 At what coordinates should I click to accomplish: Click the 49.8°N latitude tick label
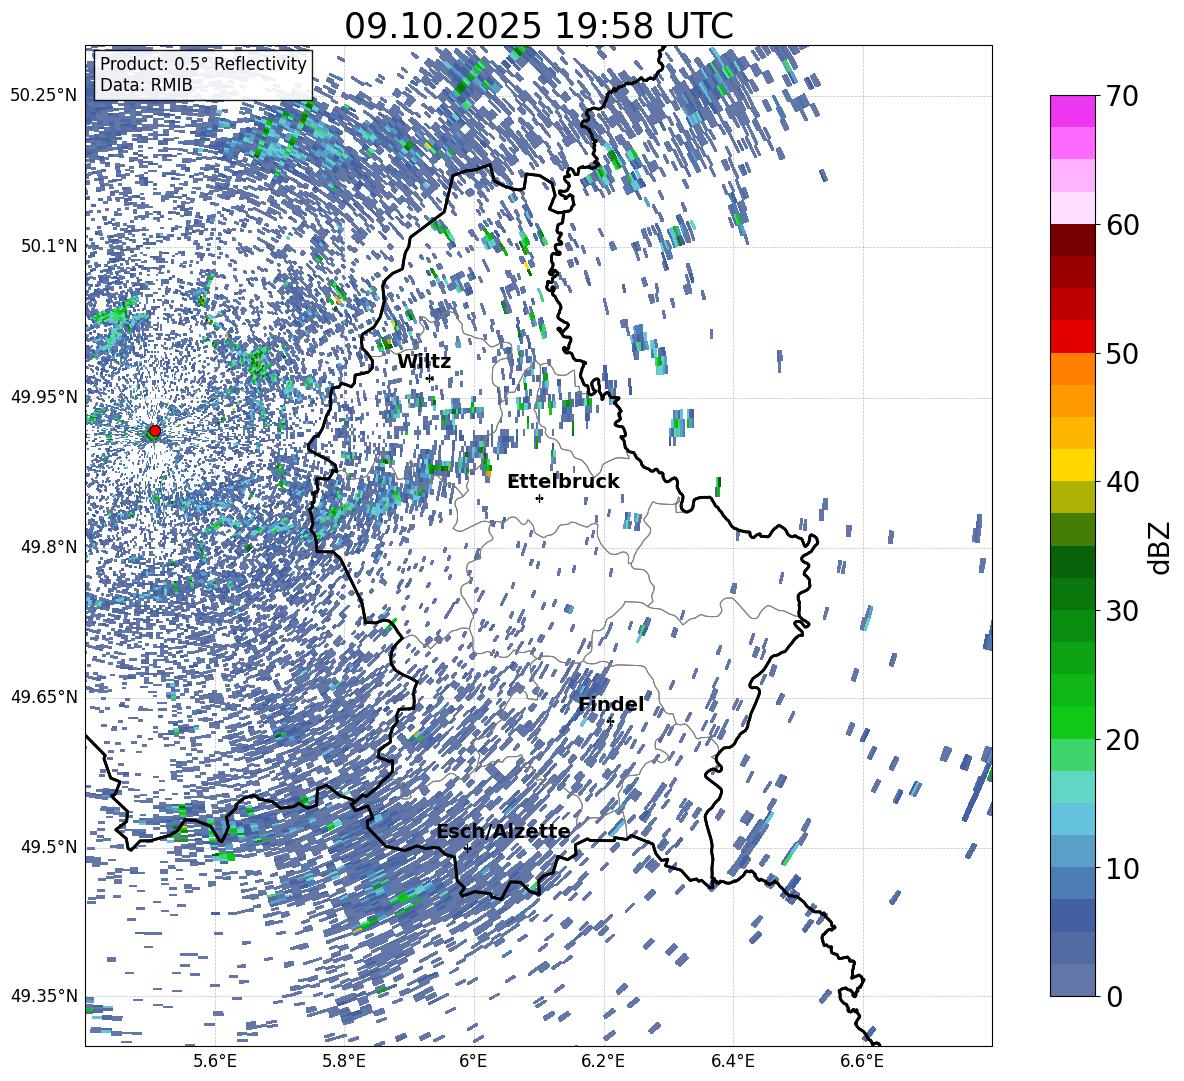click(44, 547)
